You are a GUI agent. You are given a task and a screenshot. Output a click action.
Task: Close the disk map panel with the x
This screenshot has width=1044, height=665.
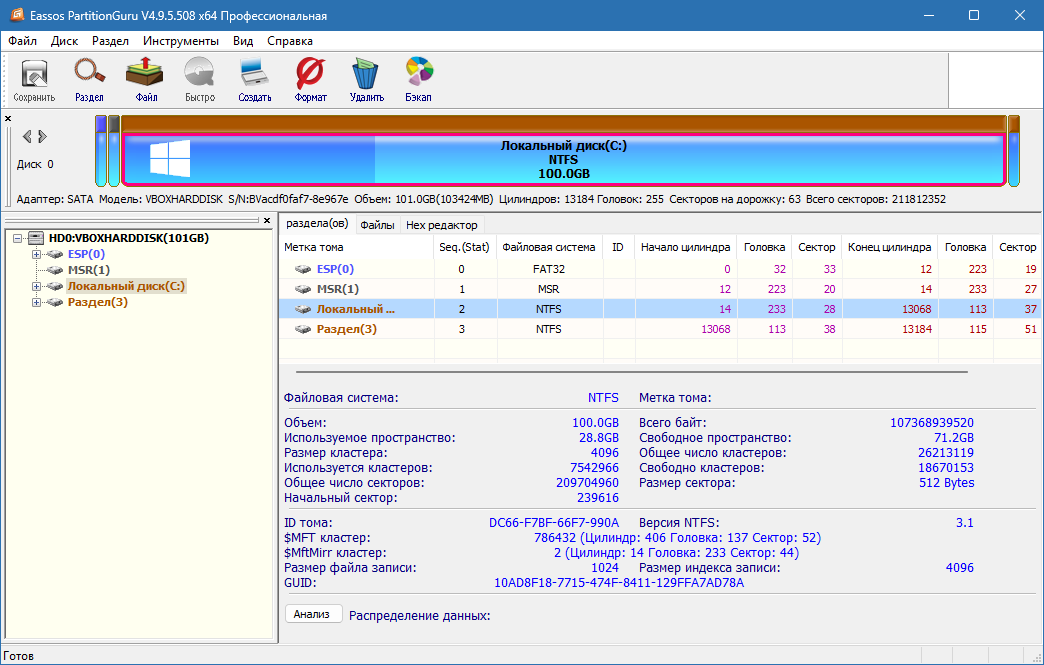pos(8,118)
